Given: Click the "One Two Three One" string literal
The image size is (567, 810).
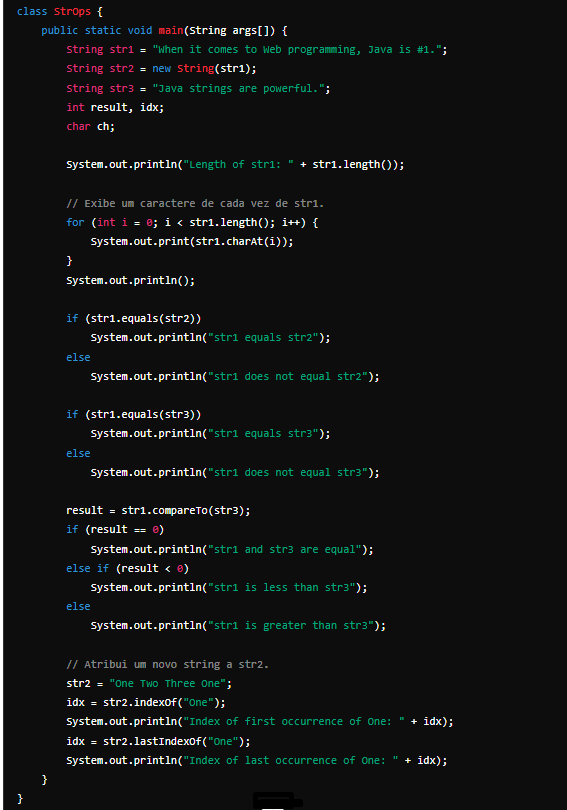Looking at the screenshot, I should [168, 684].
